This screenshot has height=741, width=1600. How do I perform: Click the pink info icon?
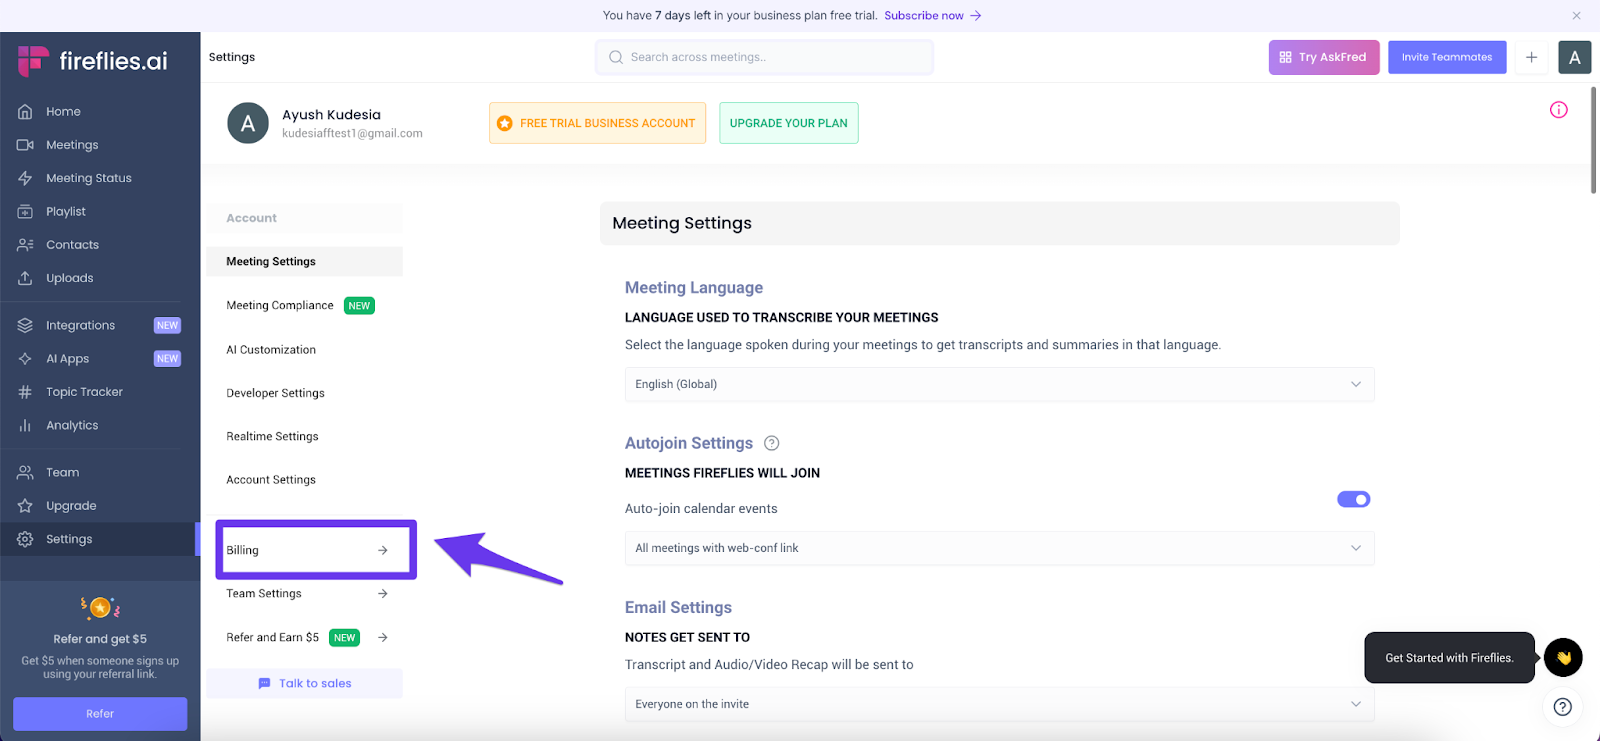[1559, 110]
